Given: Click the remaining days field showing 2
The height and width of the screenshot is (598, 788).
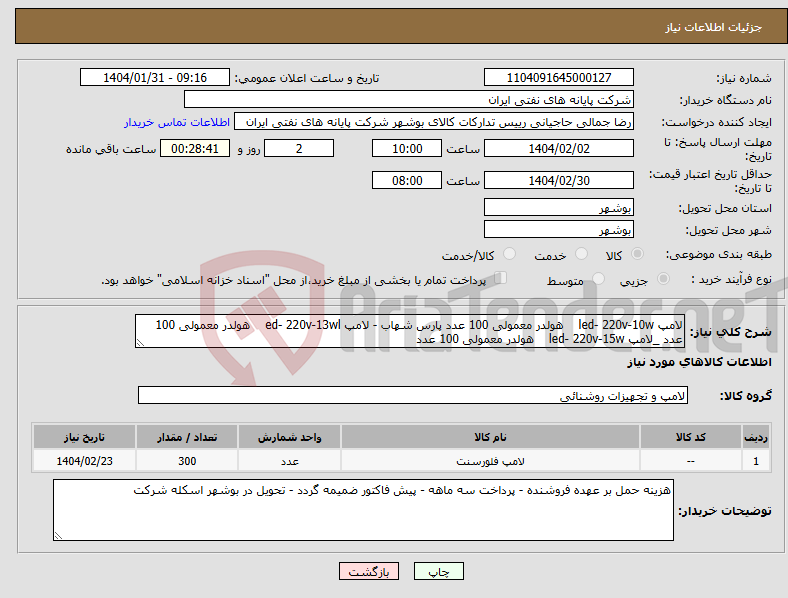Looking at the screenshot, I should (299, 148).
